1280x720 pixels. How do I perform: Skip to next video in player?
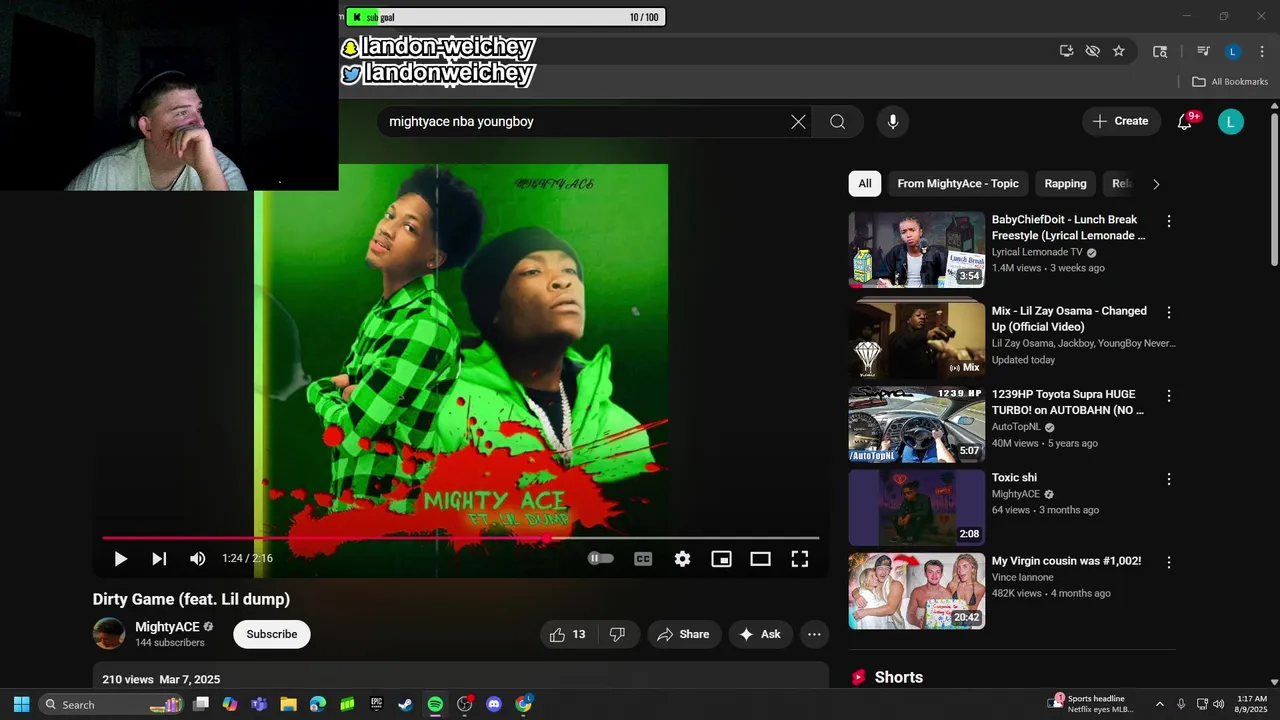tap(159, 559)
